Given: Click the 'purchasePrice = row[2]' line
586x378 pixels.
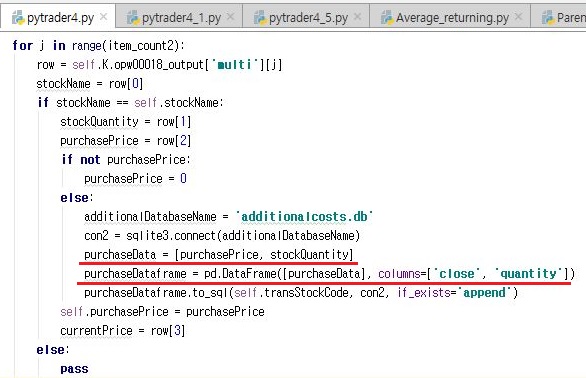Looking at the screenshot, I should 126,141.
